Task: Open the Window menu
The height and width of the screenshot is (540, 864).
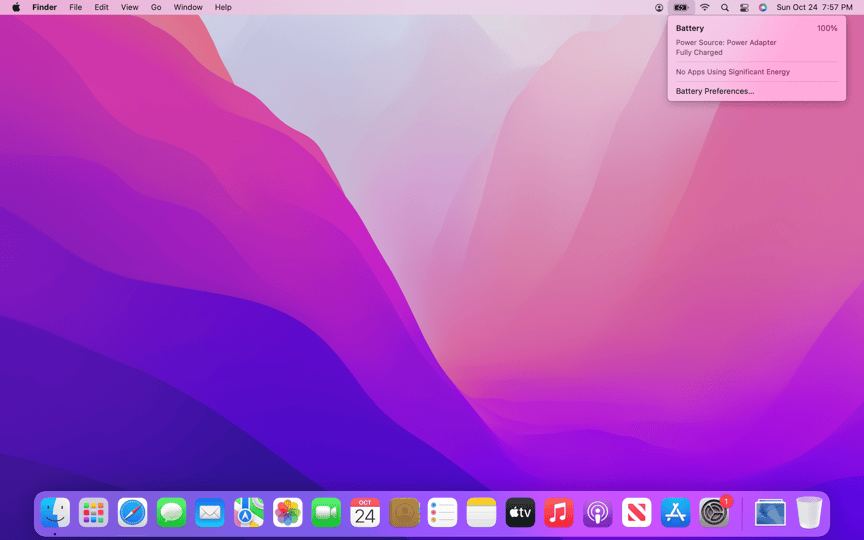Action: pyautogui.click(x=188, y=7)
